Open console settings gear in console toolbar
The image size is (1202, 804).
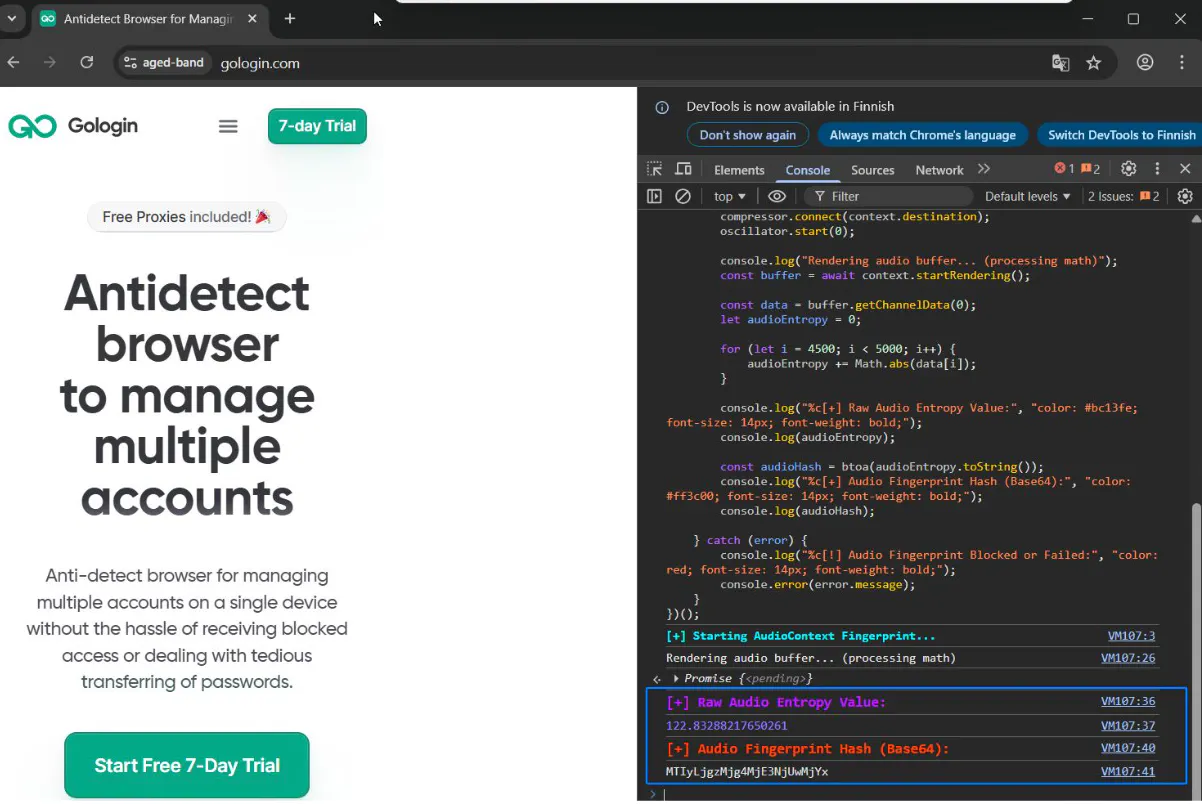1186,196
